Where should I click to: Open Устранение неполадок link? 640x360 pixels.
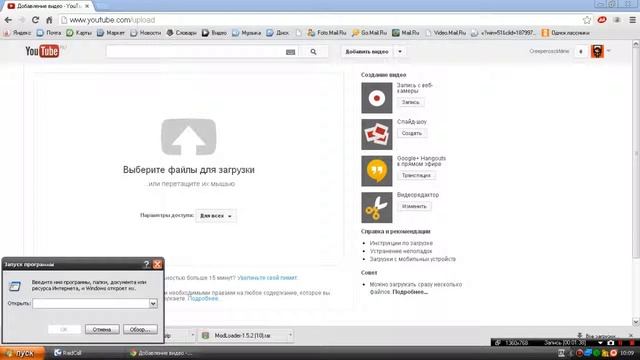401,251
